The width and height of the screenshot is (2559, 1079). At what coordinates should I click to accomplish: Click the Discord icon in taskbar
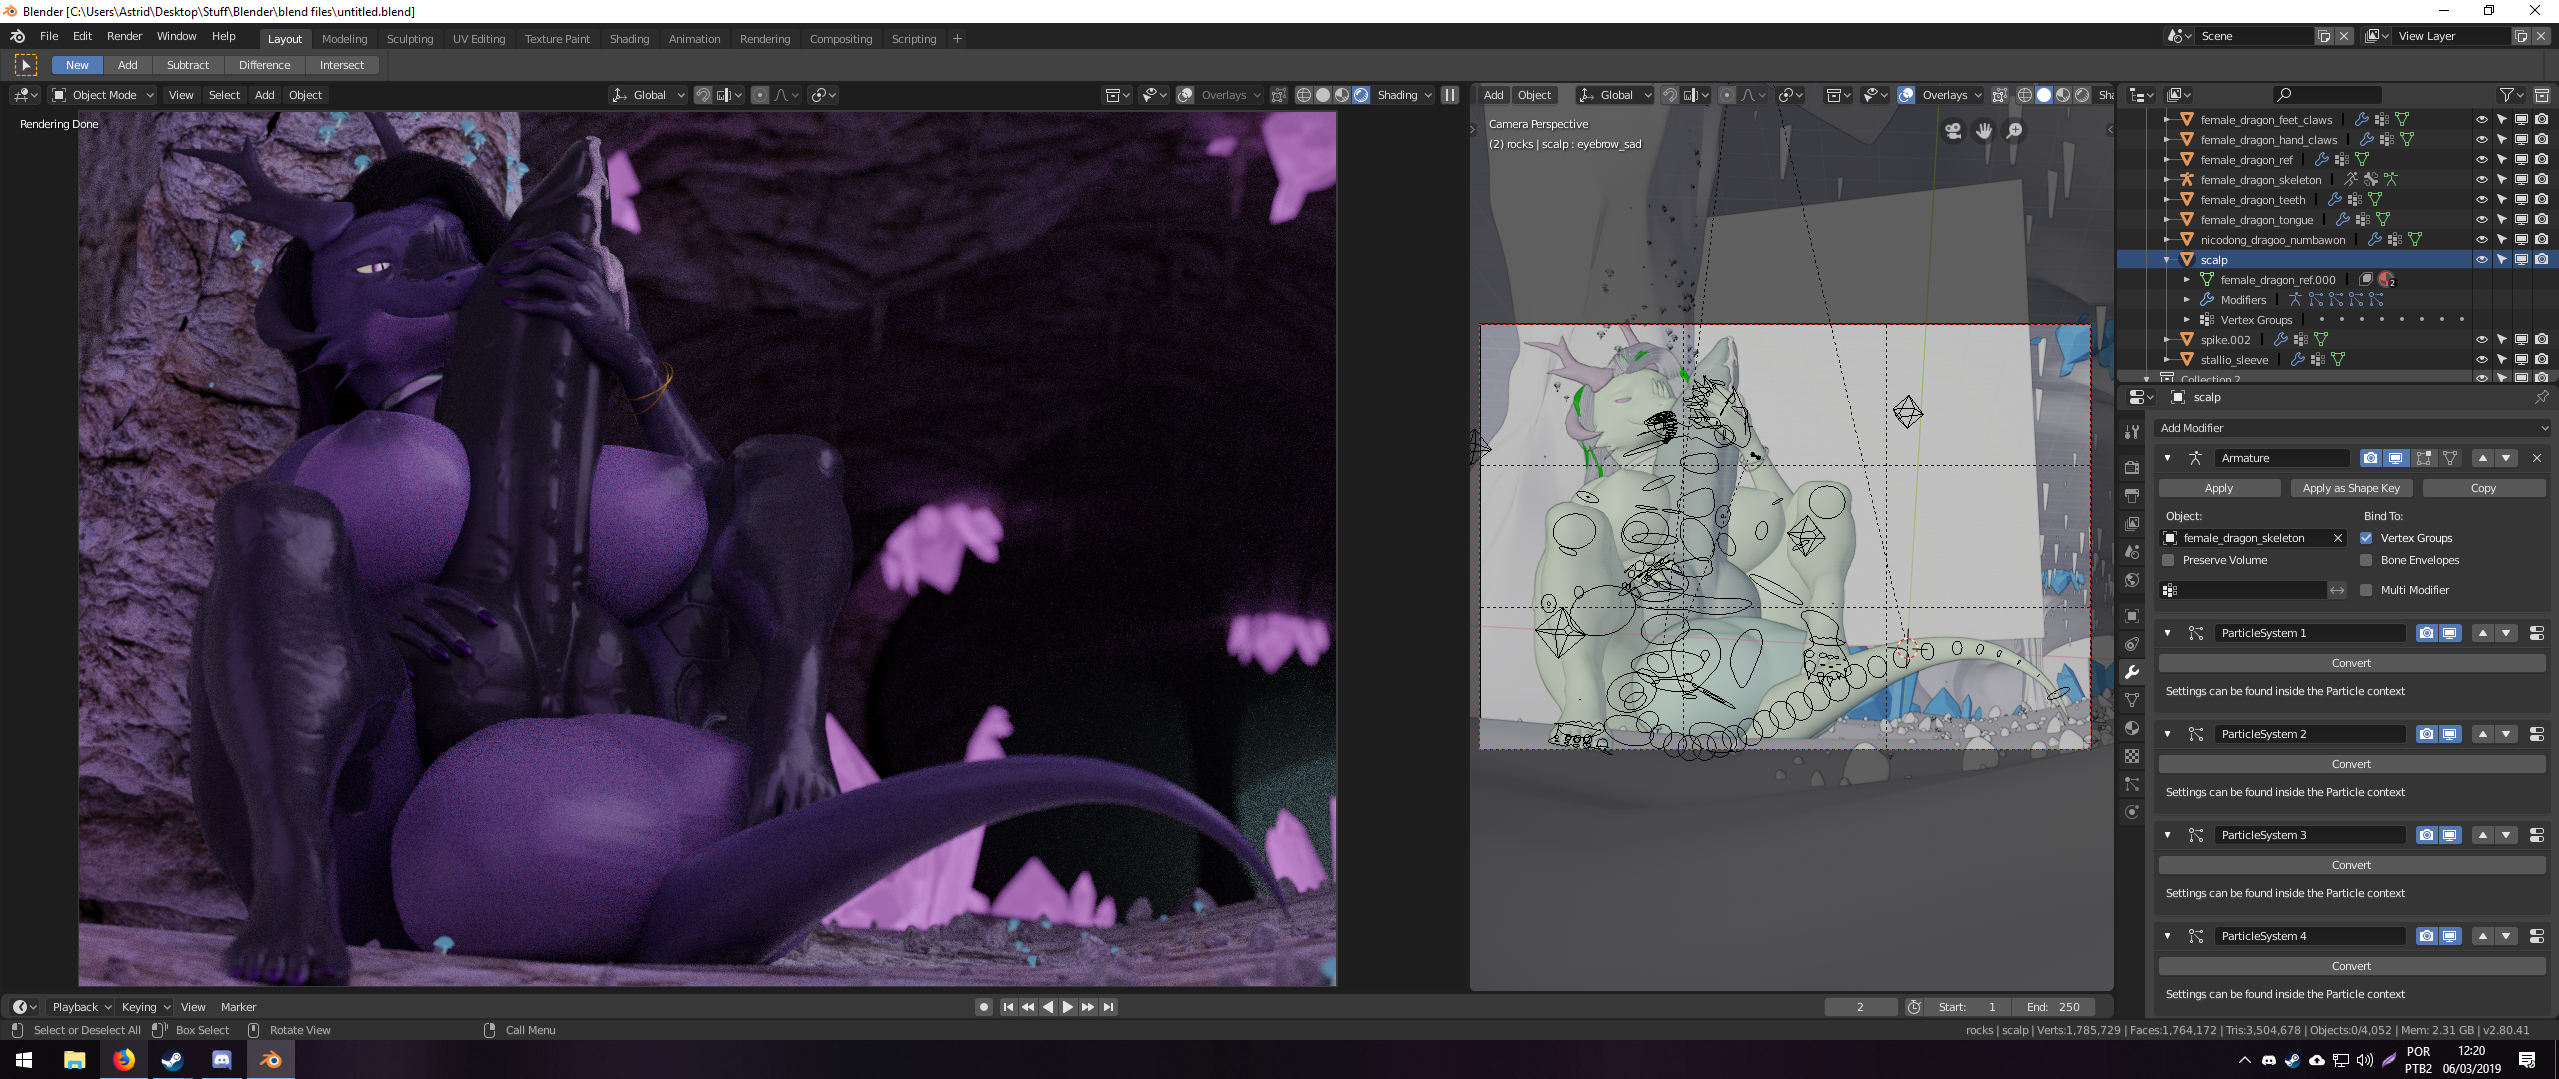click(221, 1060)
